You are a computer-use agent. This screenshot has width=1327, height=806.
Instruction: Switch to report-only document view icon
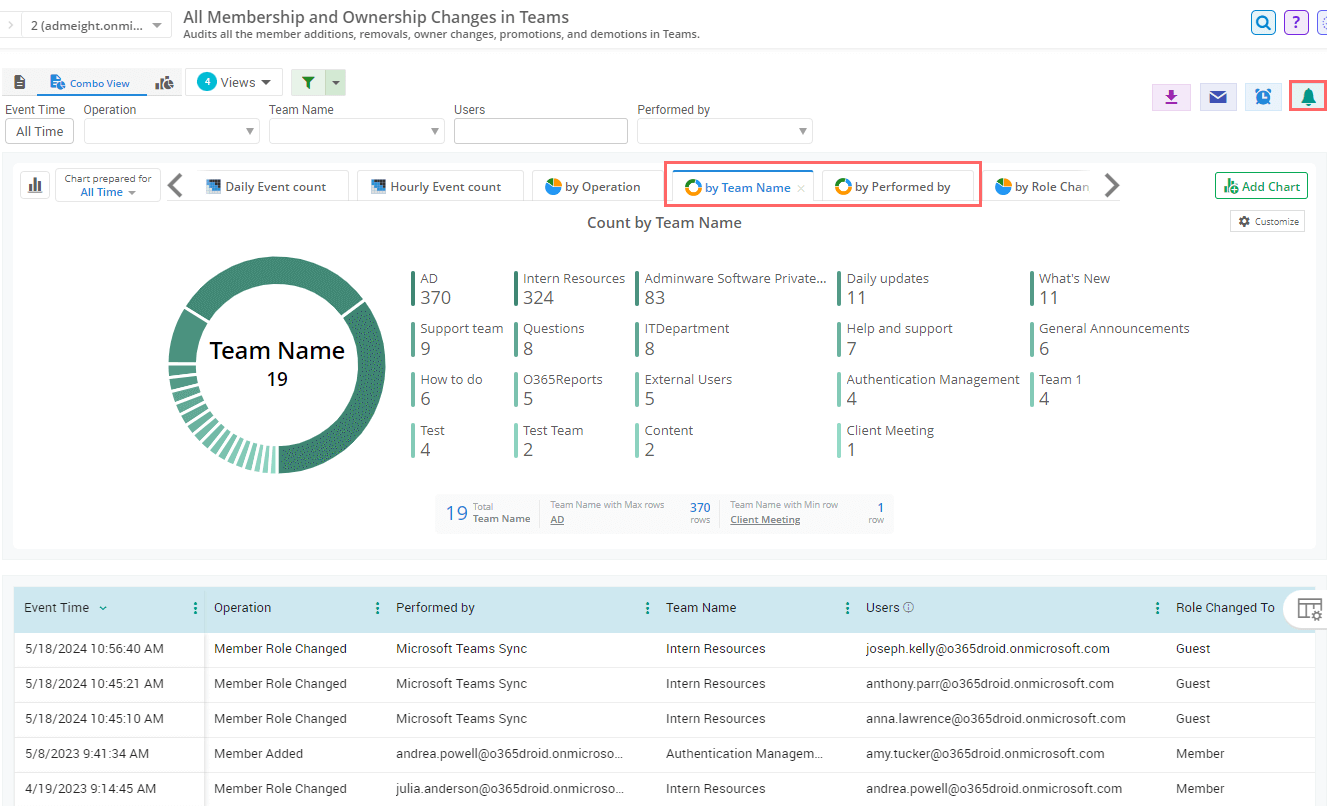point(20,83)
